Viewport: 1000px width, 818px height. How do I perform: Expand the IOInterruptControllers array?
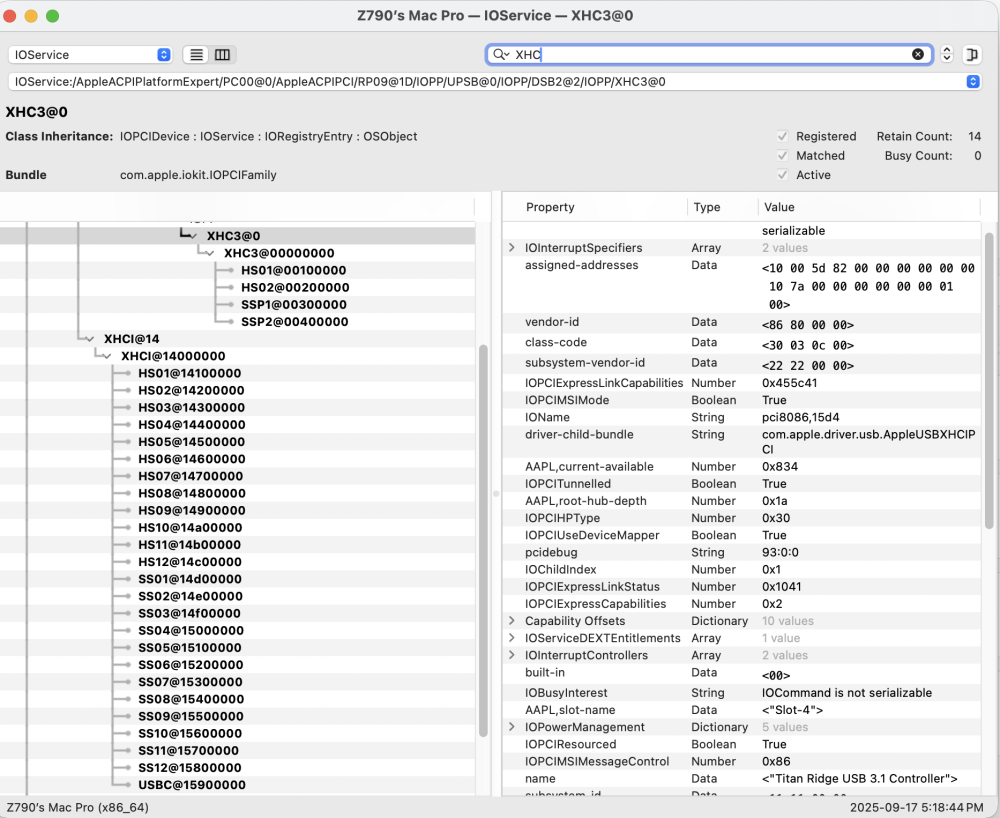coord(511,655)
